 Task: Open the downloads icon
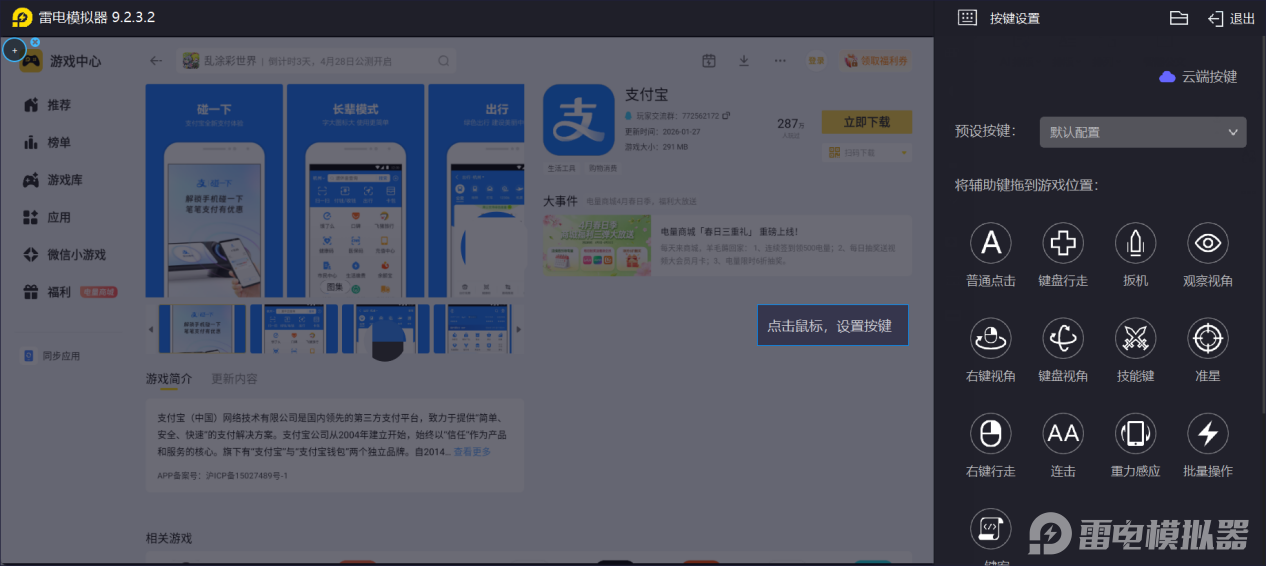click(x=744, y=61)
